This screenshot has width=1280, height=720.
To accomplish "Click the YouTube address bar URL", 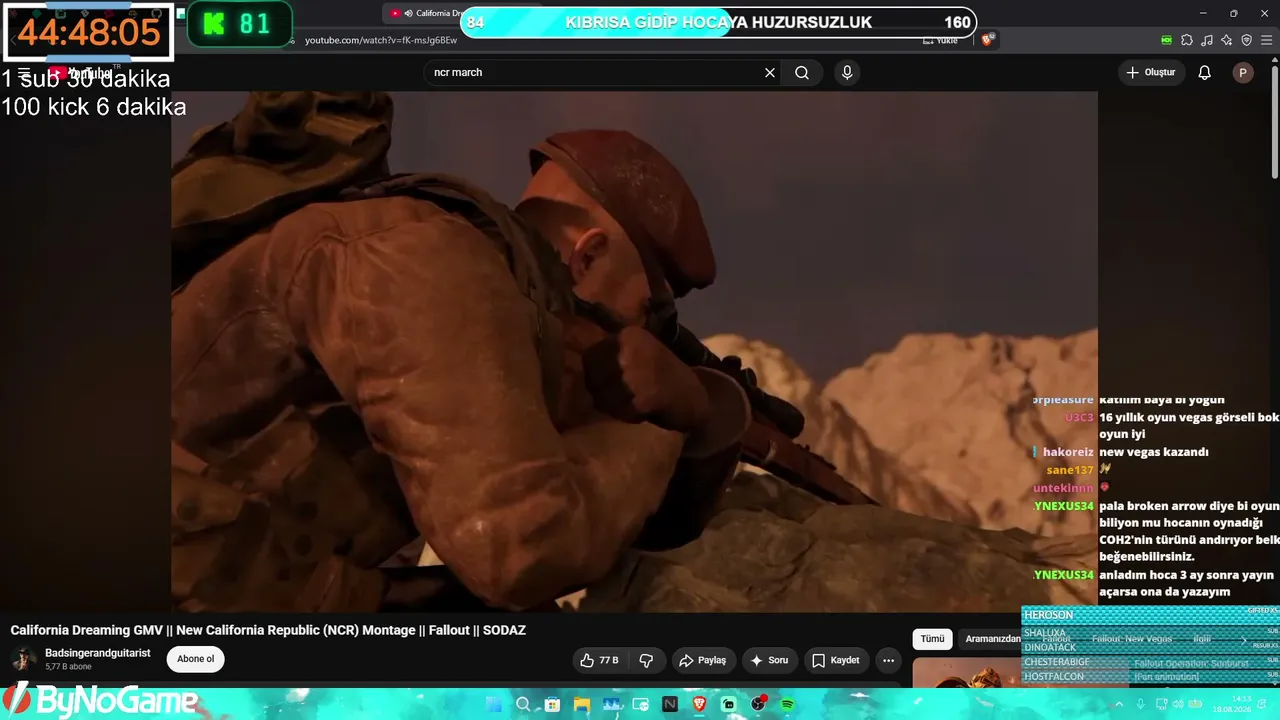I will (x=381, y=40).
